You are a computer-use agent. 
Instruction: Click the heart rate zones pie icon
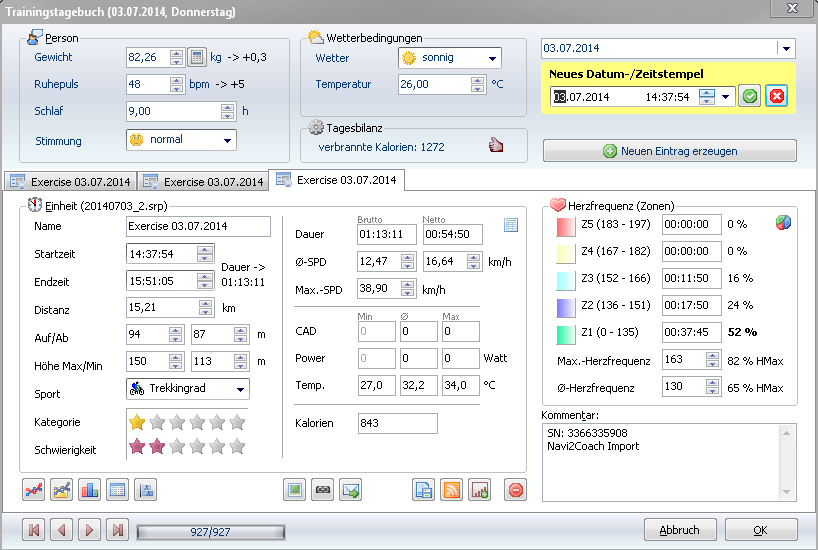tap(783, 223)
